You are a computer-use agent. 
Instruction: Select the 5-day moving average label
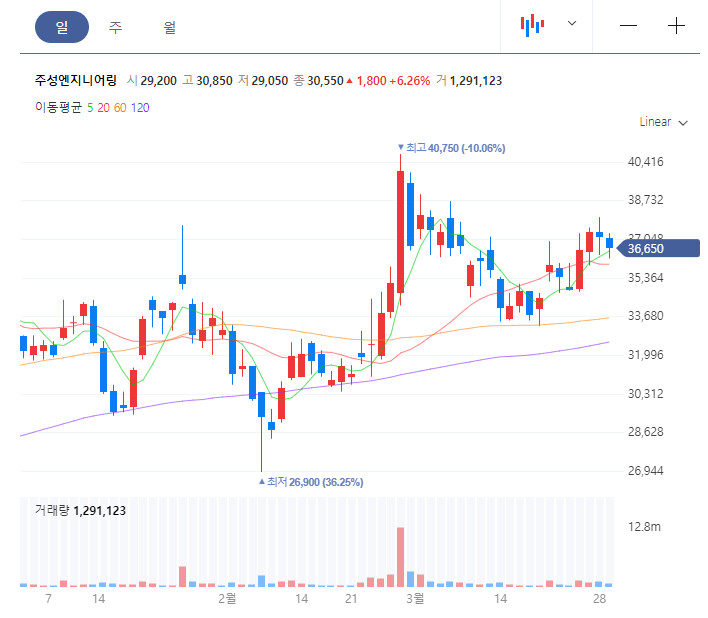[90, 108]
